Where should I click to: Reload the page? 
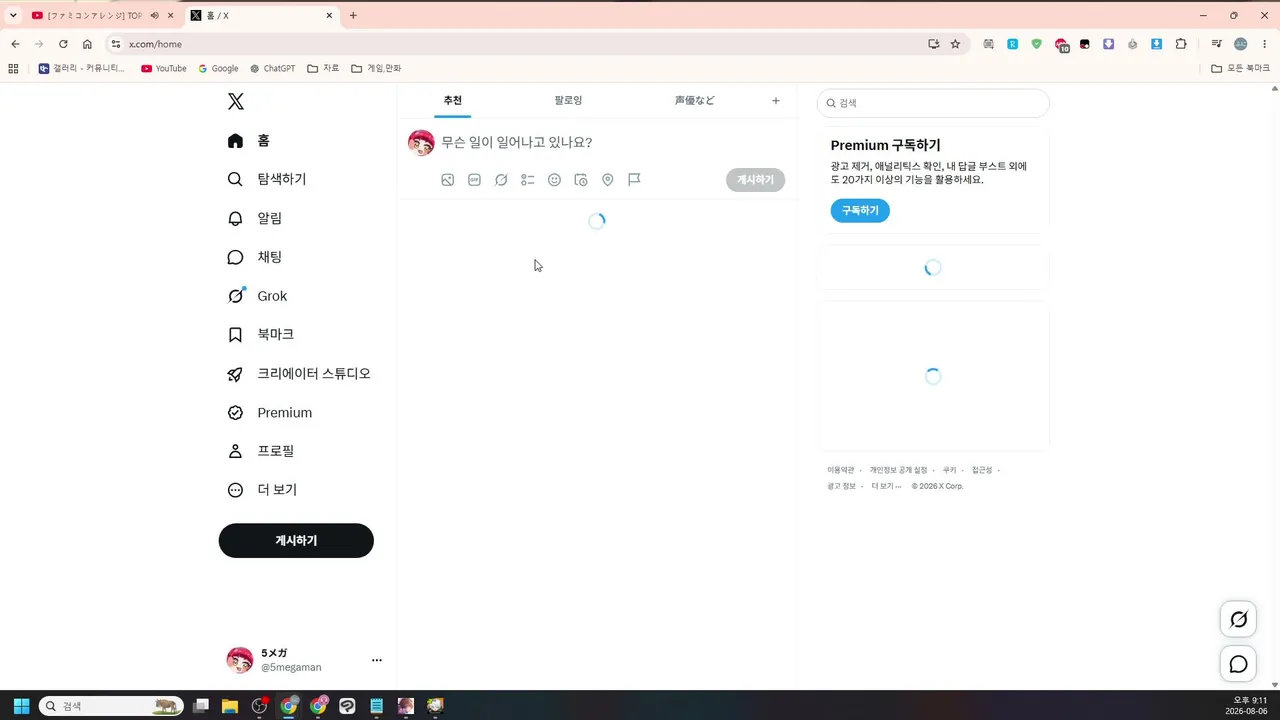click(x=63, y=44)
